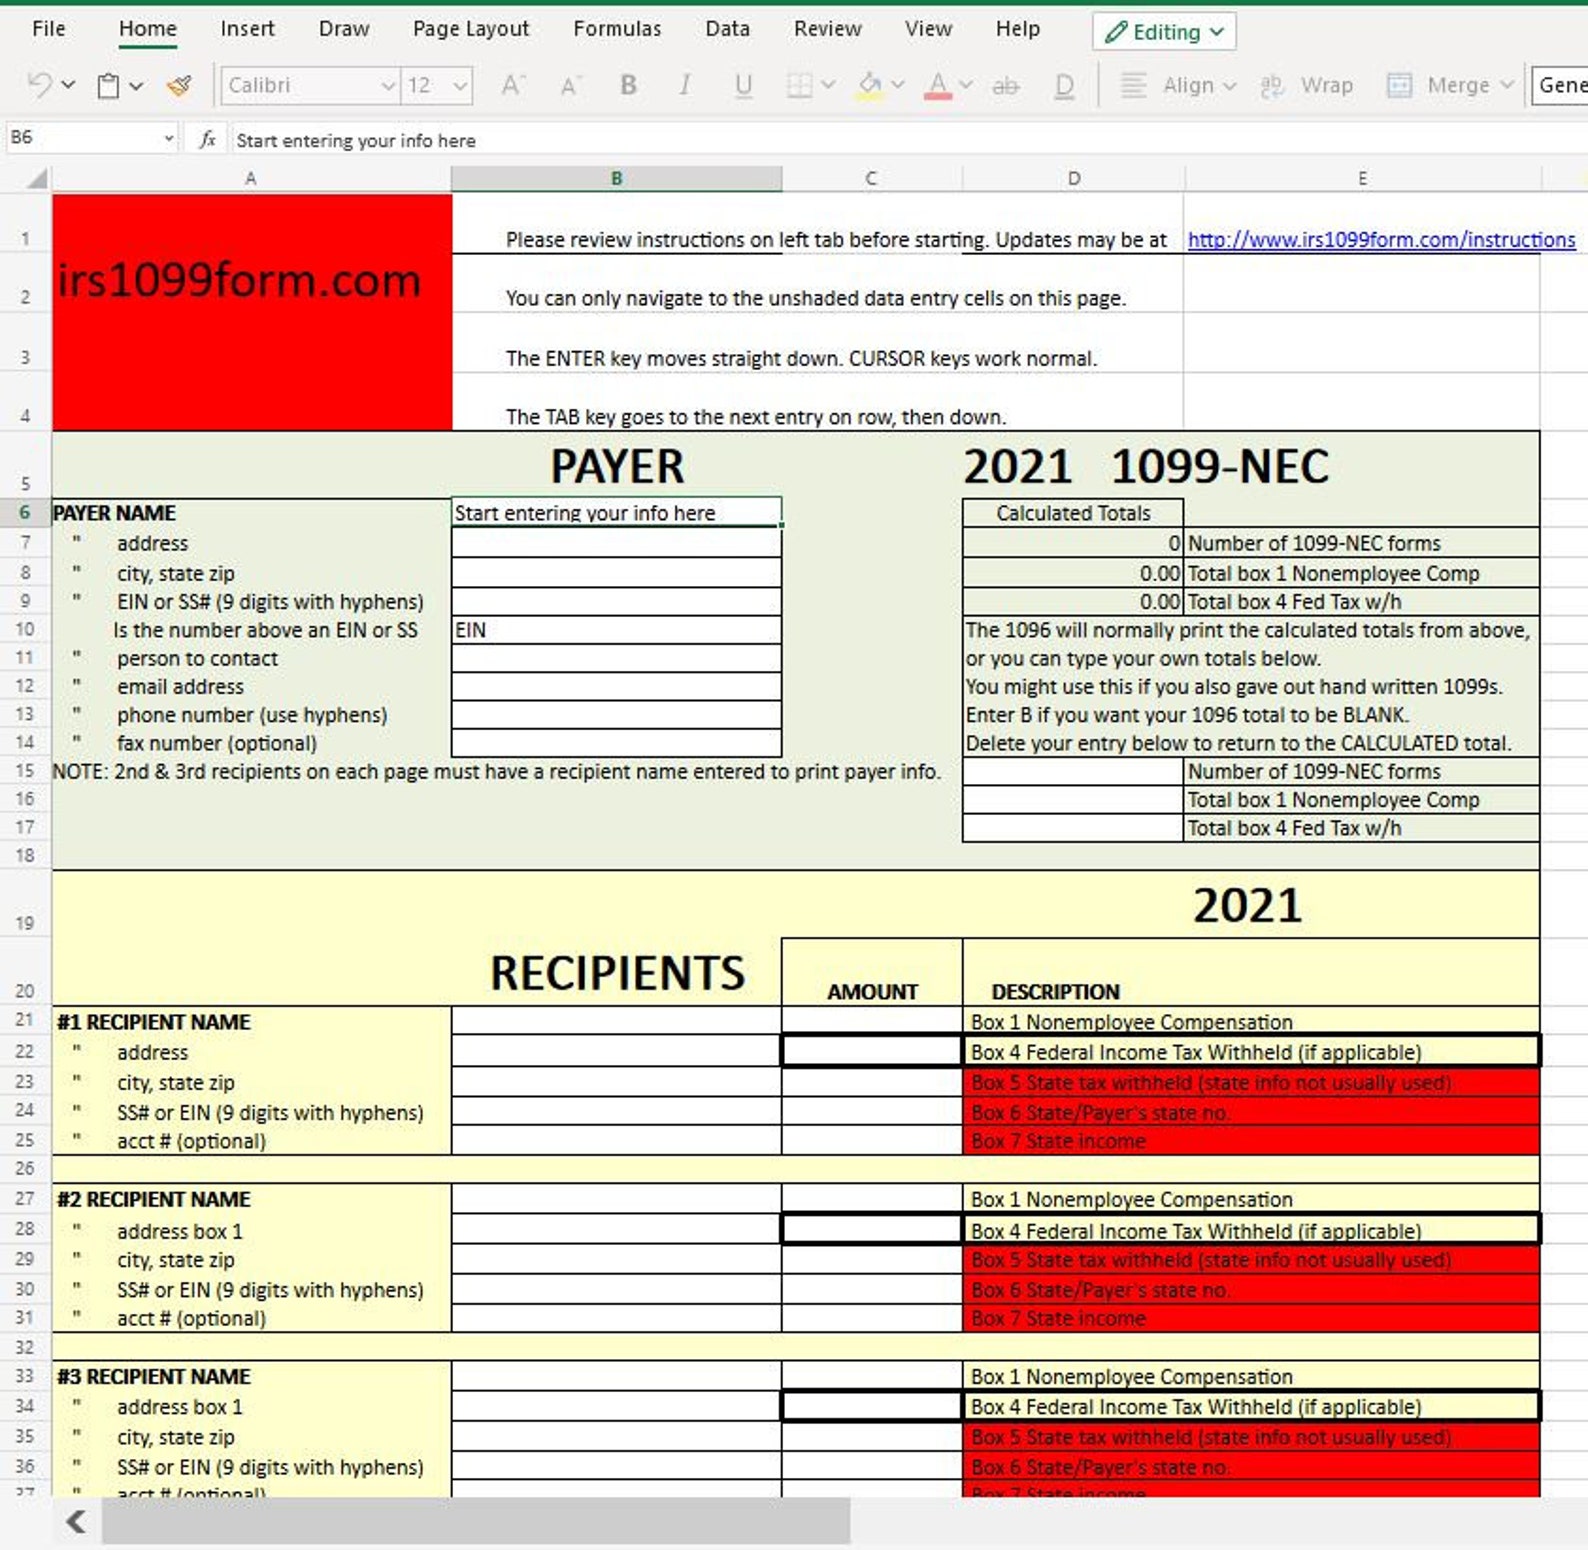Toggle Strikethrough formatting
Viewport: 1588px width, 1550px height.
click(x=1006, y=86)
